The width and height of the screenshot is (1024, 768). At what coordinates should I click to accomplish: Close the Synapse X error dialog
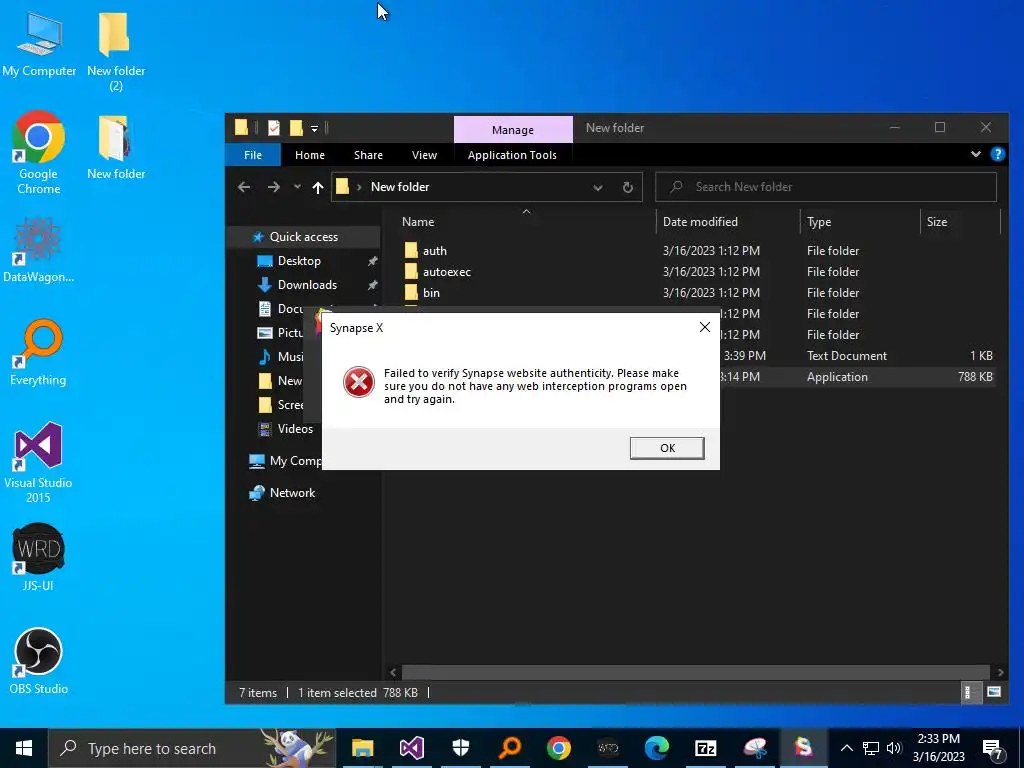pos(705,327)
